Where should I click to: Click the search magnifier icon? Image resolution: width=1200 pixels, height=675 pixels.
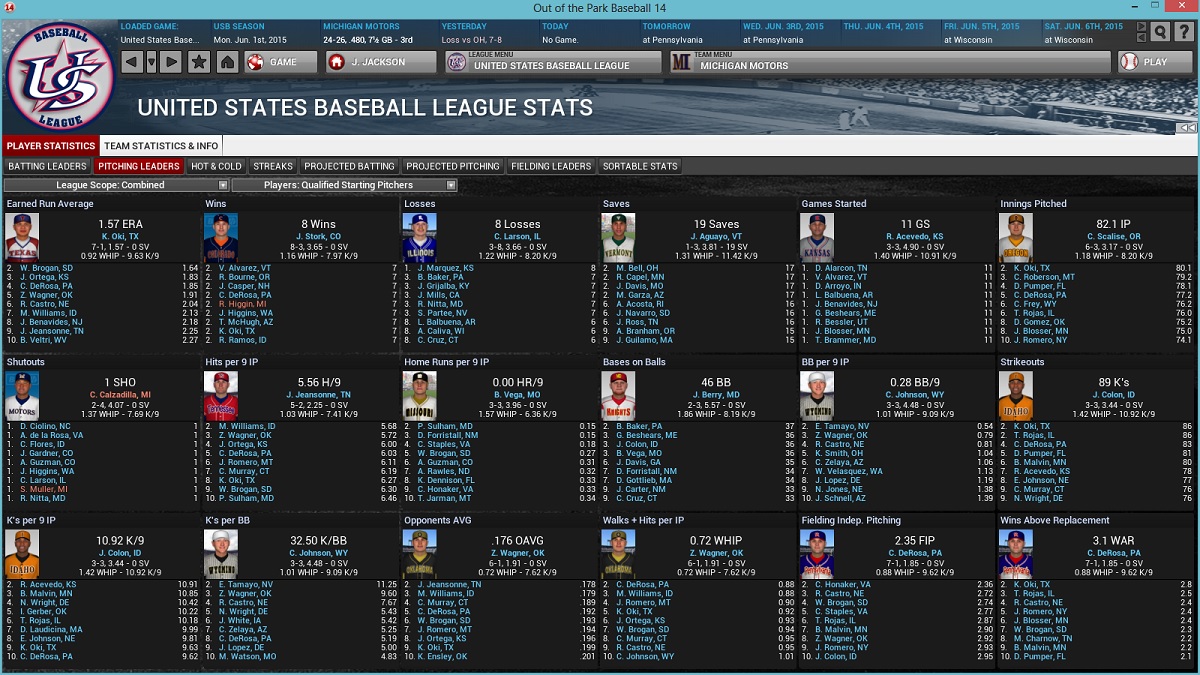1160,32
